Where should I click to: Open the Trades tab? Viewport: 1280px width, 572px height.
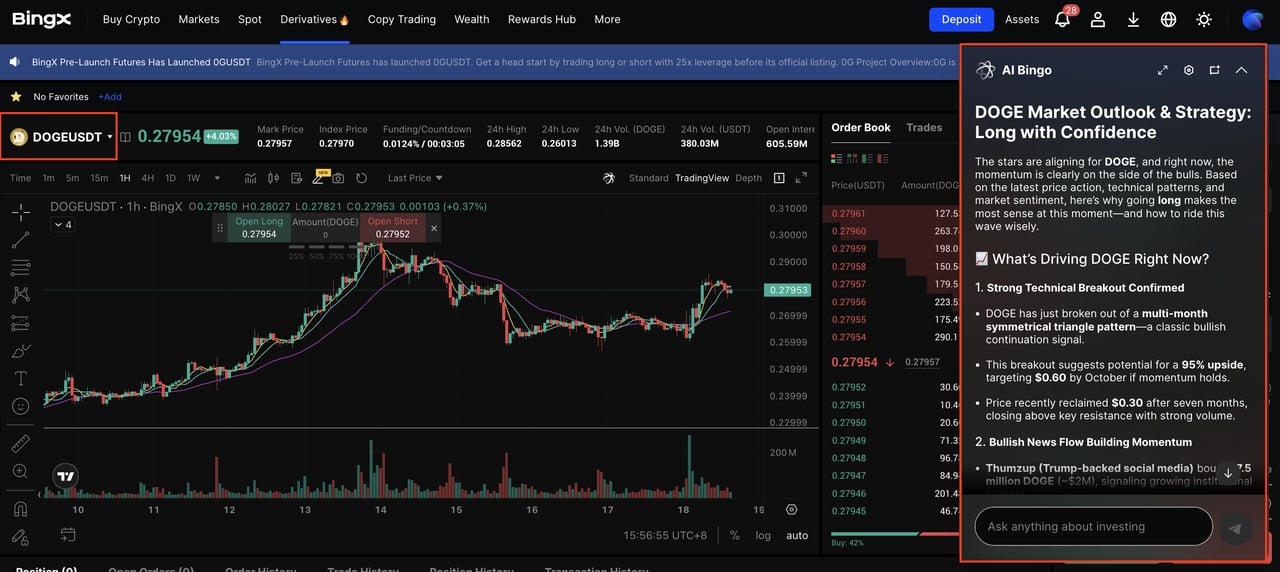pyautogui.click(x=924, y=127)
